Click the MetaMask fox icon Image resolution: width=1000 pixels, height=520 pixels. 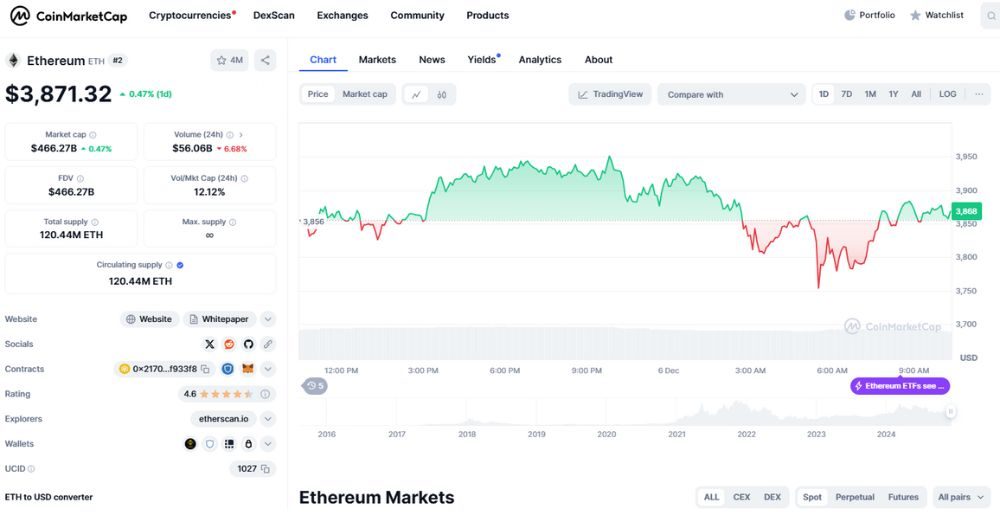point(248,369)
